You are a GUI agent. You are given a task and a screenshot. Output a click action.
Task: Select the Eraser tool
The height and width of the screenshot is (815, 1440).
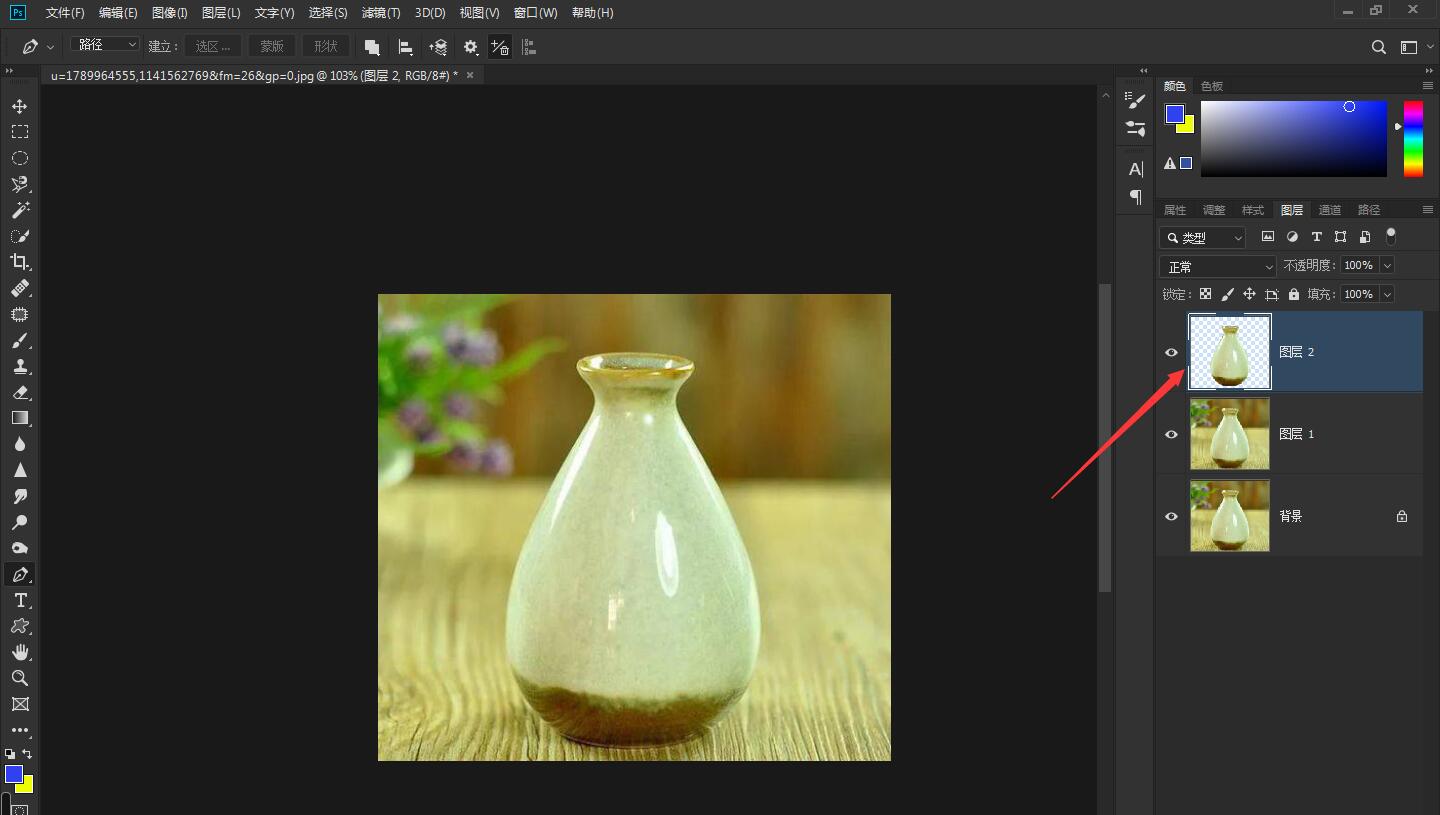pos(19,392)
